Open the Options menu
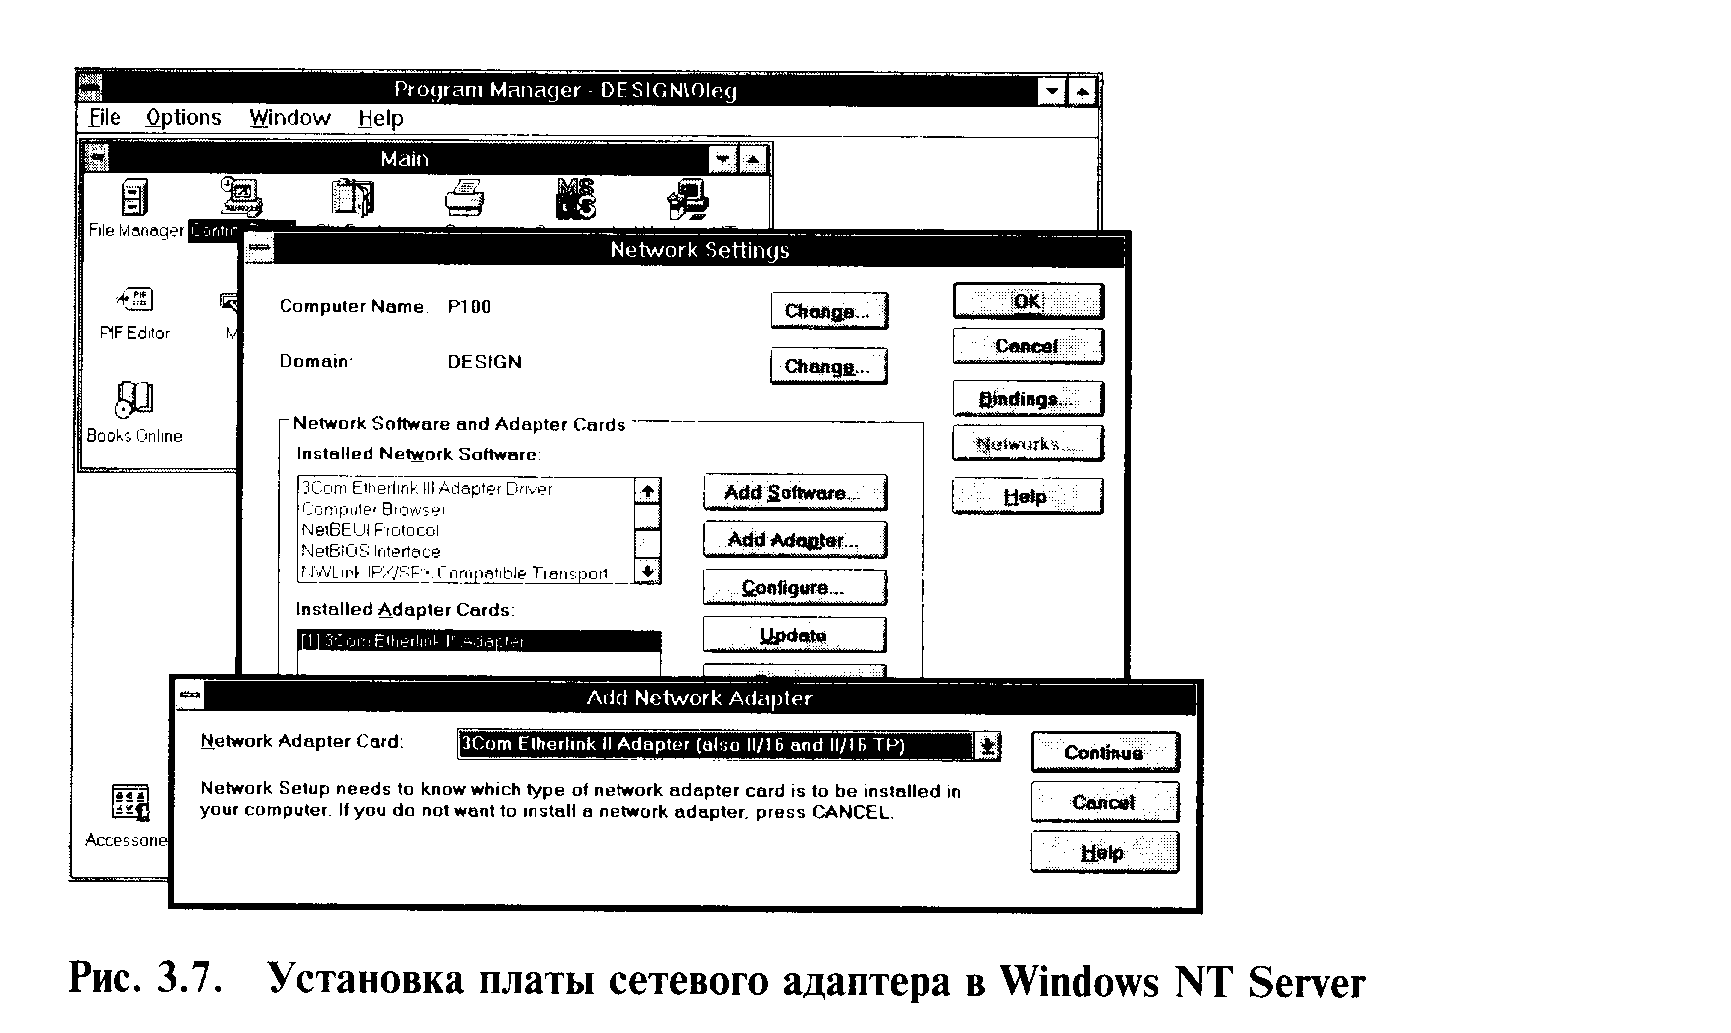This screenshot has width=1731, height=1033. pyautogui.click(x=183, y=118)
